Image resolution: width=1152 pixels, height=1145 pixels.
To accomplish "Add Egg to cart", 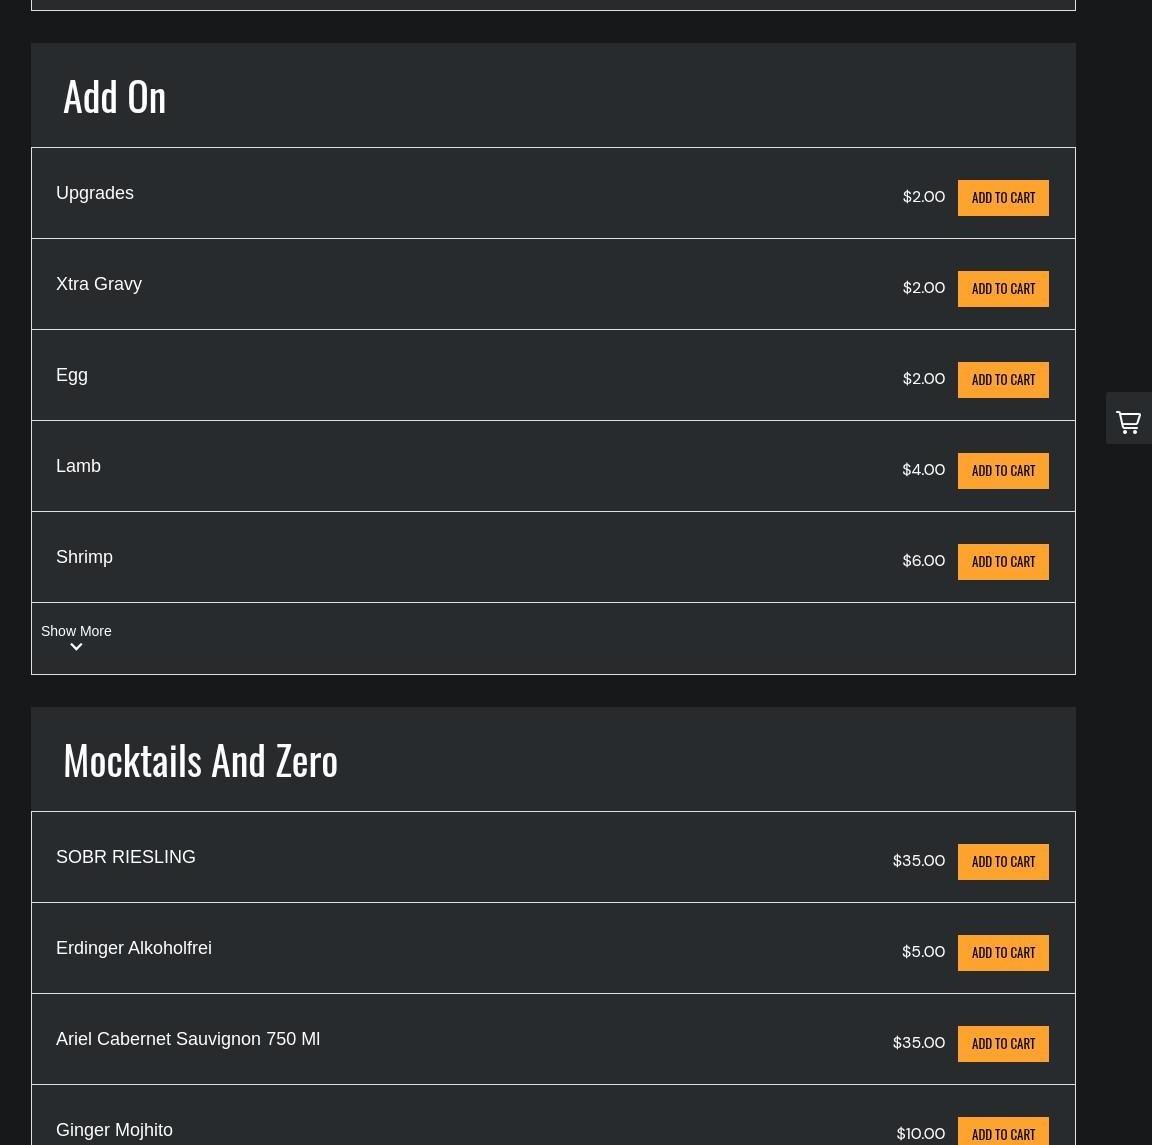I will (x=1003, y=380).
